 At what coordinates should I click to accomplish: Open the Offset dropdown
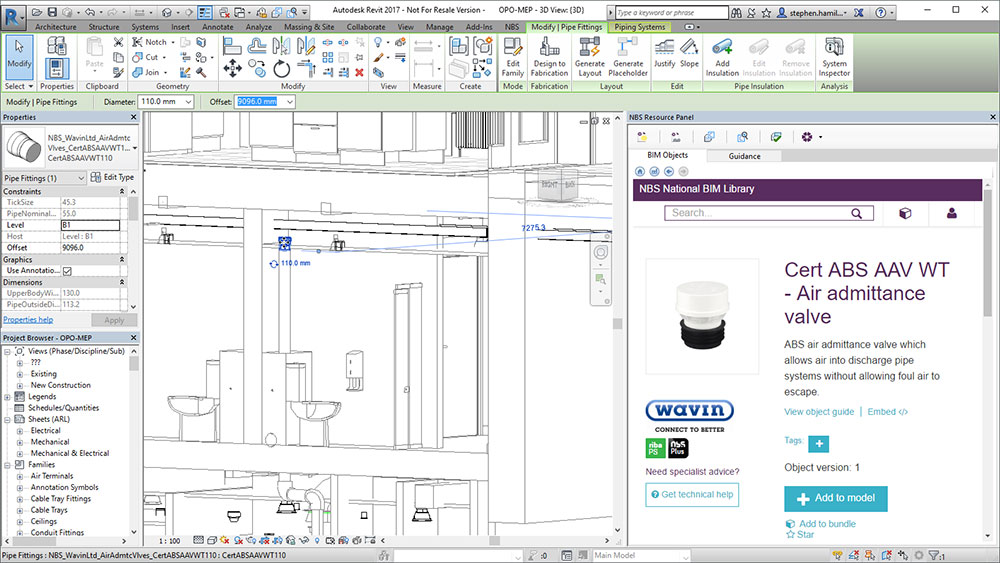[290, 102]
